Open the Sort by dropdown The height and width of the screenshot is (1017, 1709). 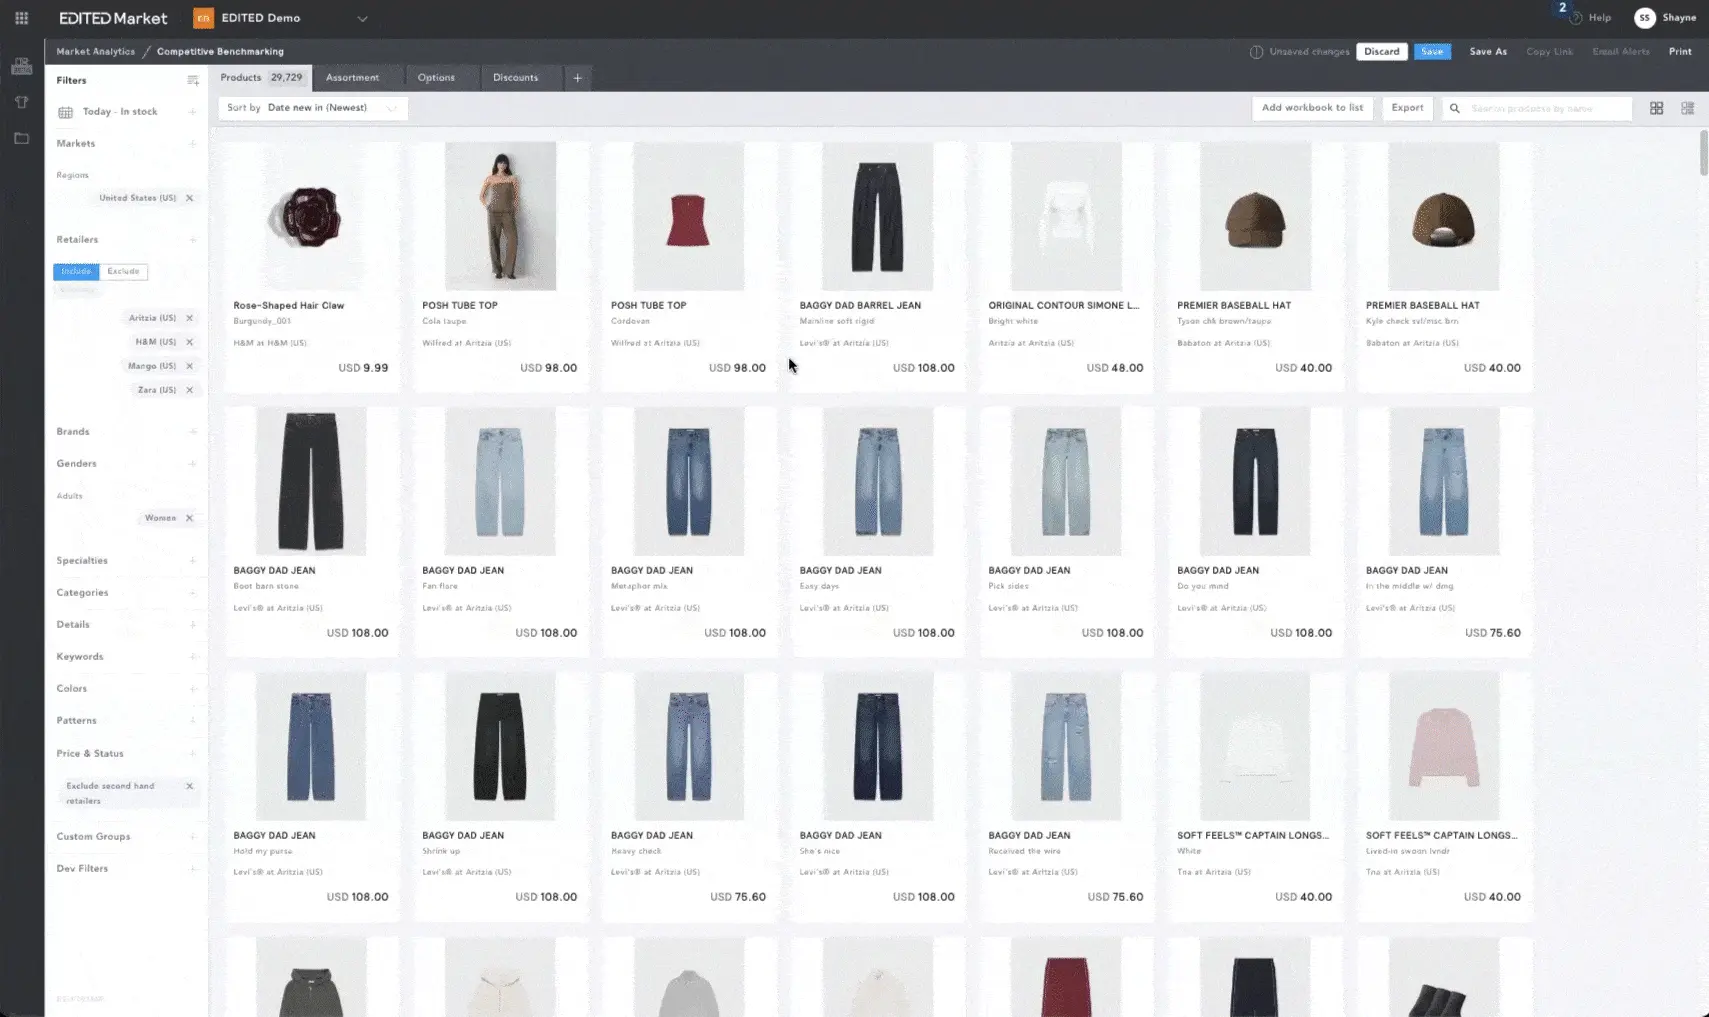click(313, 108)
